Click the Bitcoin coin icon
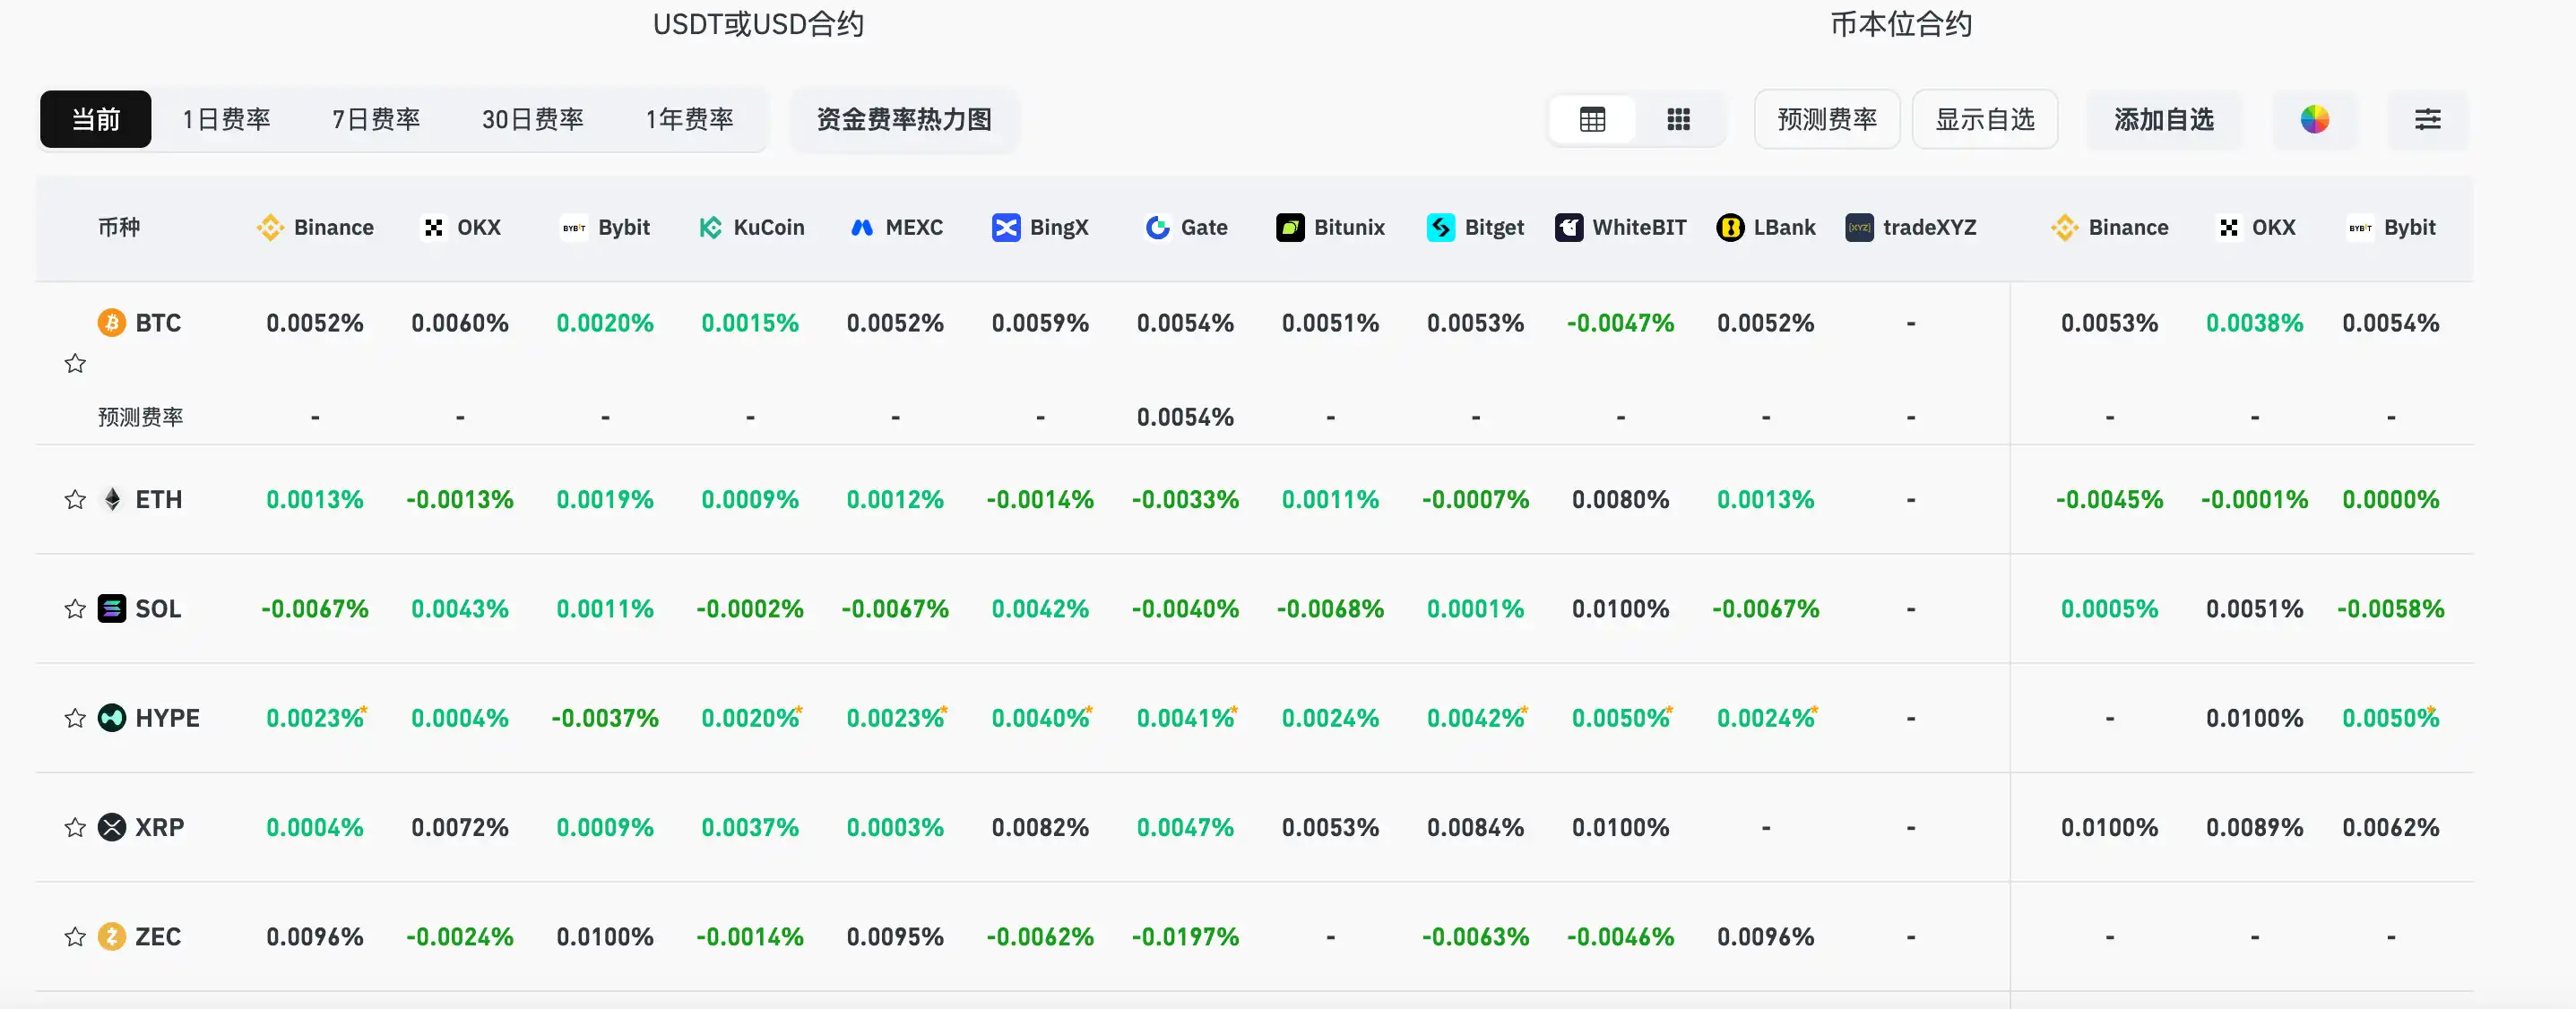 point(112,323)
